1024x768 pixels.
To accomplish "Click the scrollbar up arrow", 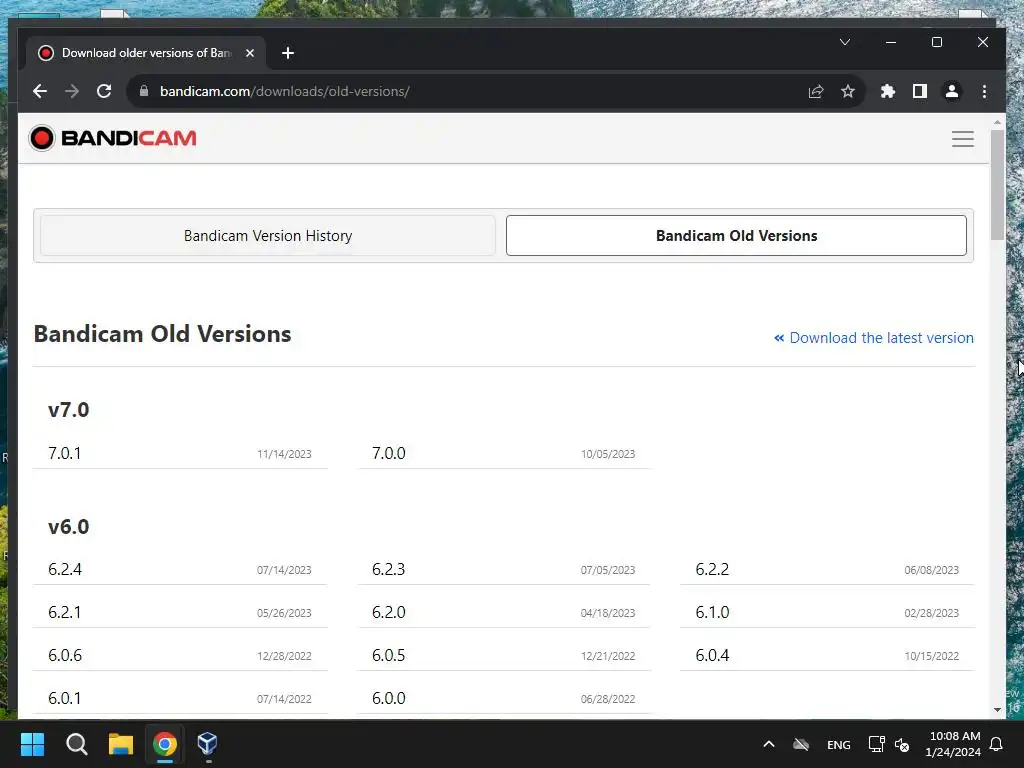I will pyautogui.click(x=997, y=122).
